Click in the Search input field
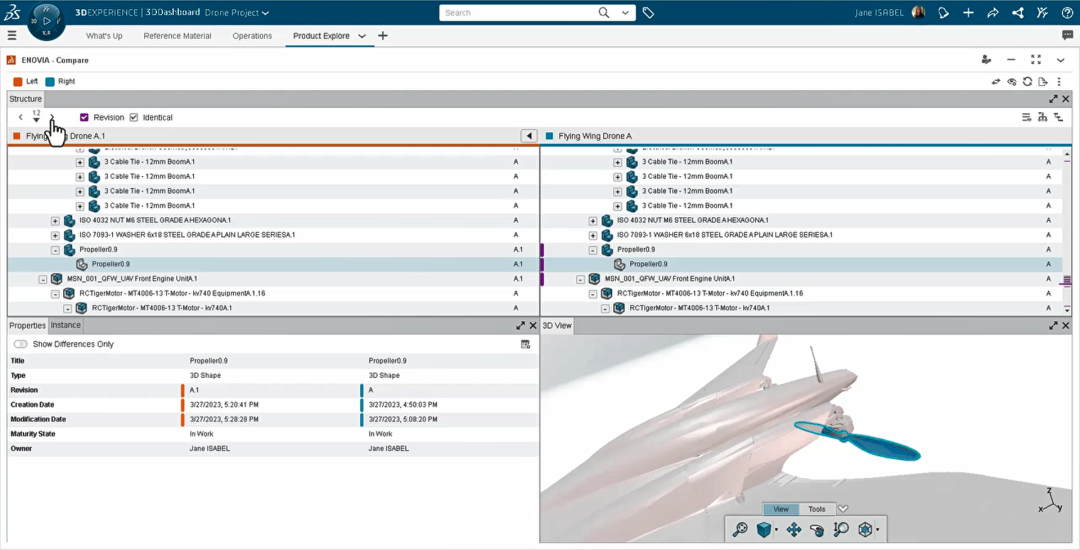The width and height of the screenshot is (1080, 550). click(518, 12)
